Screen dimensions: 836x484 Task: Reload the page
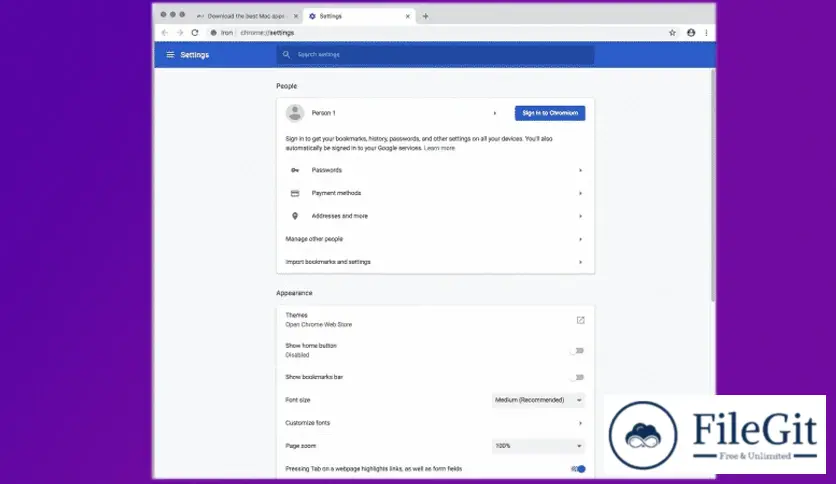195,33
